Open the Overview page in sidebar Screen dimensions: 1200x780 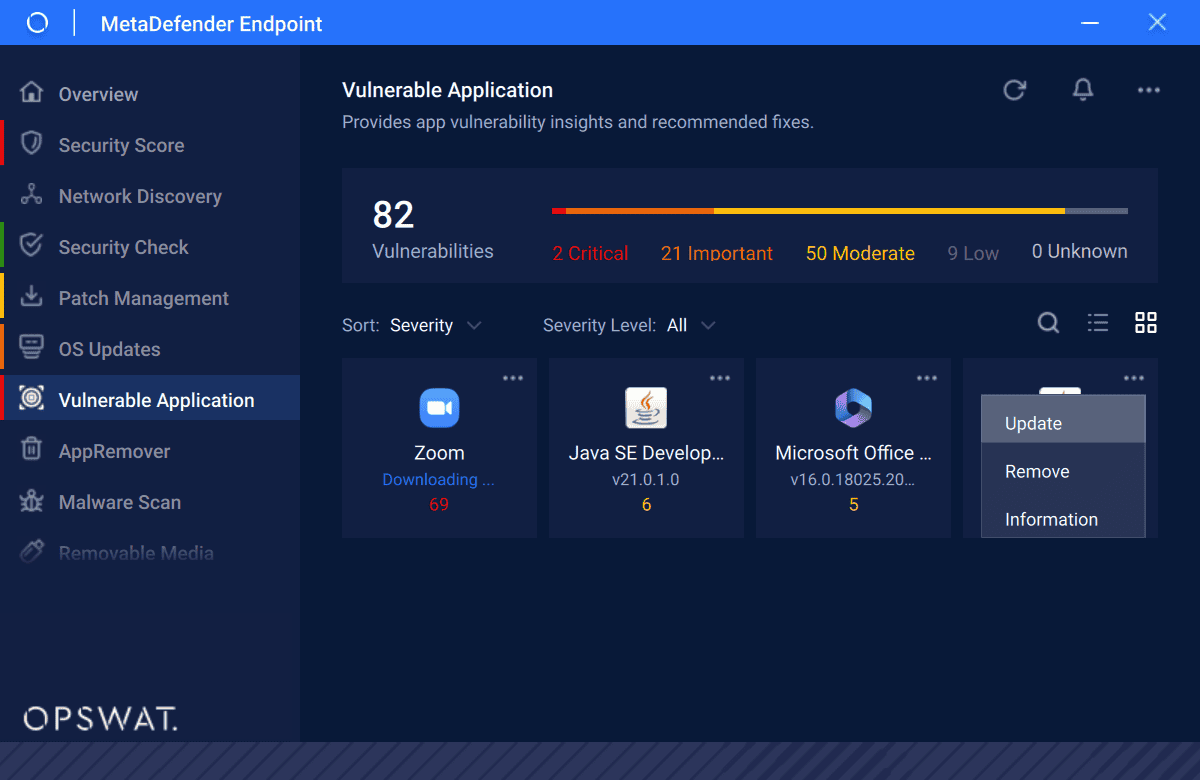point(150,94)
